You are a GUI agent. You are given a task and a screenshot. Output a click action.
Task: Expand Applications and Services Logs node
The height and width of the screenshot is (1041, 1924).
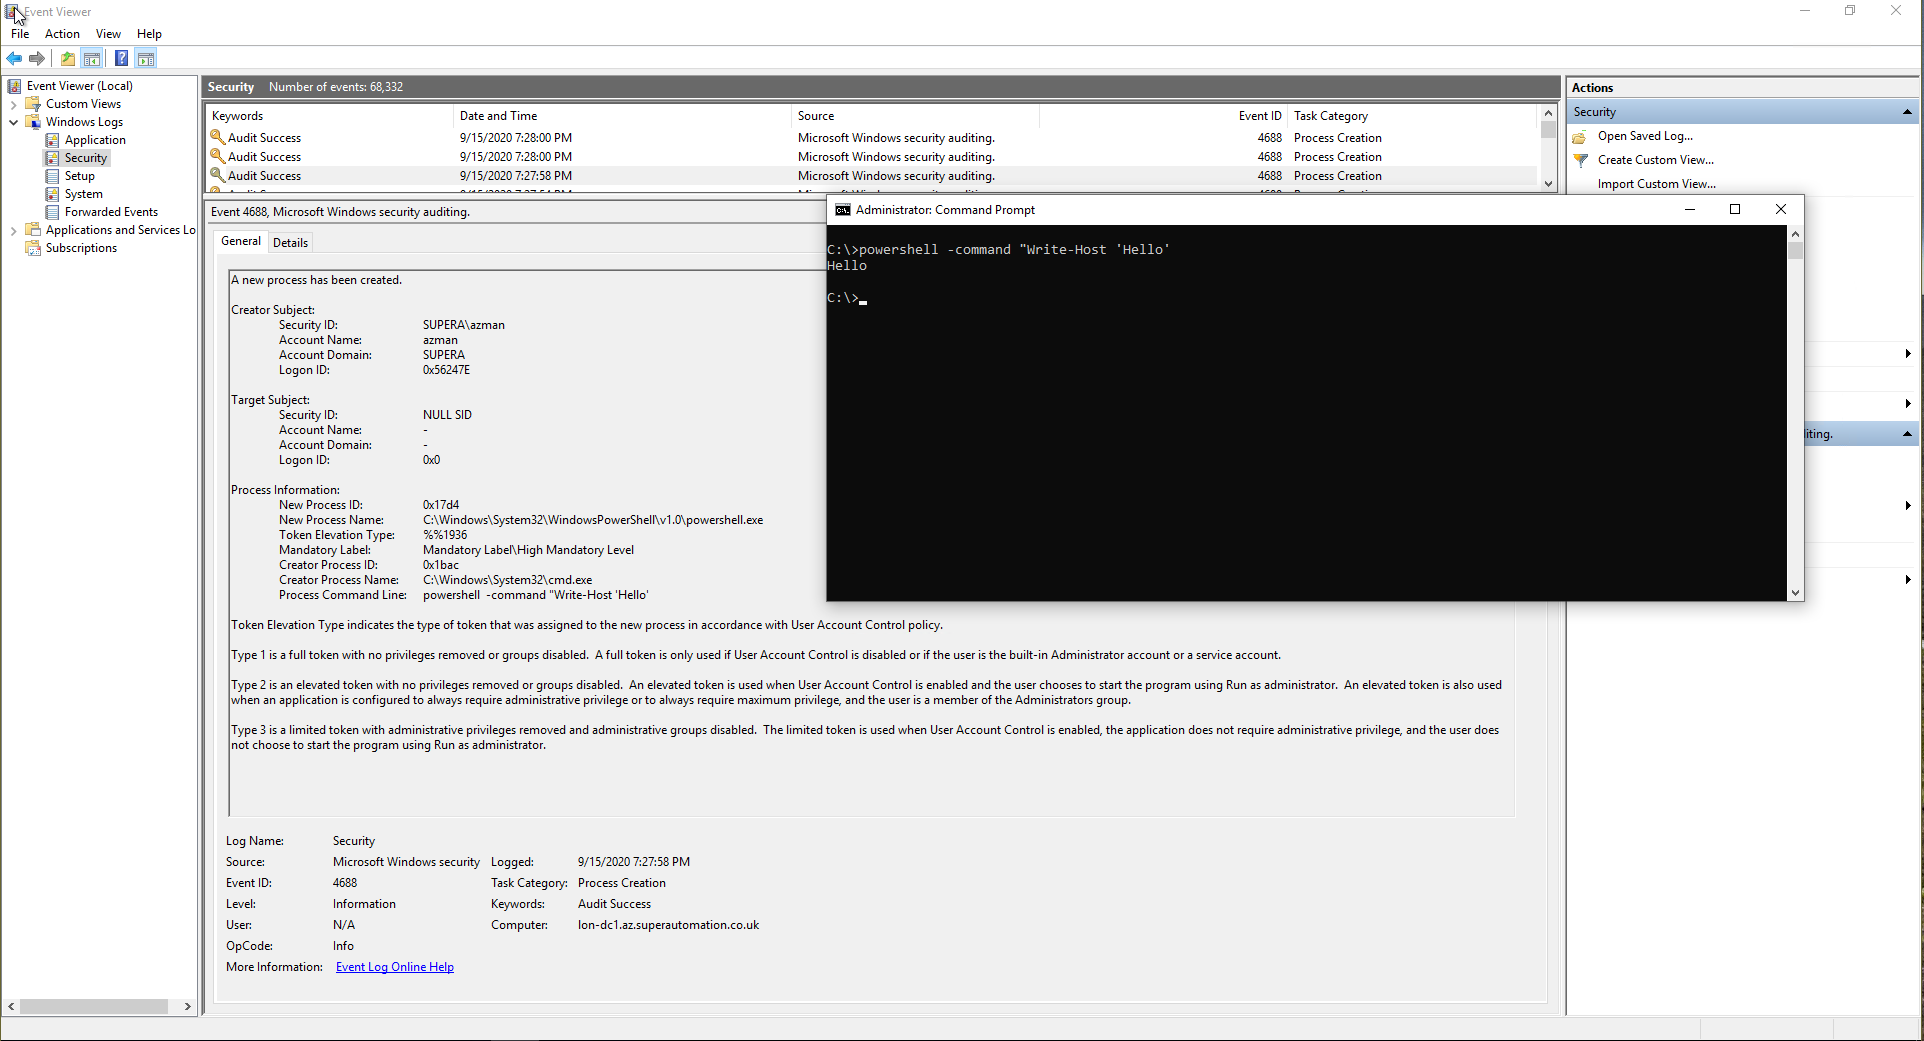coord(13,230)
